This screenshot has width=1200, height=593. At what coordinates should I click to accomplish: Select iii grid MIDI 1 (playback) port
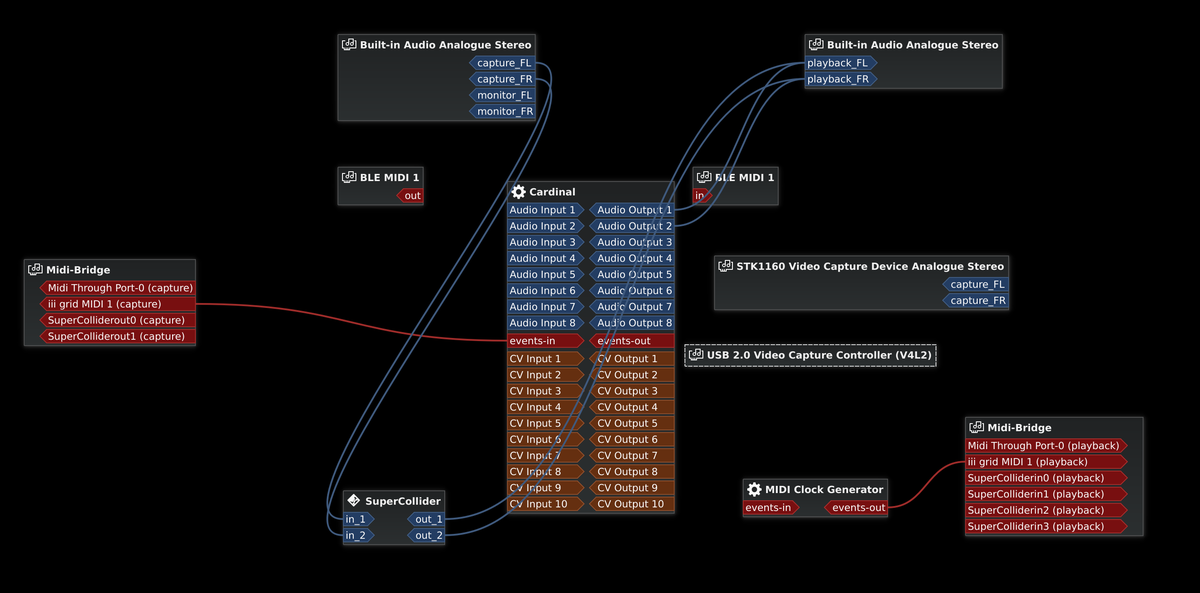click(1046, 462)
